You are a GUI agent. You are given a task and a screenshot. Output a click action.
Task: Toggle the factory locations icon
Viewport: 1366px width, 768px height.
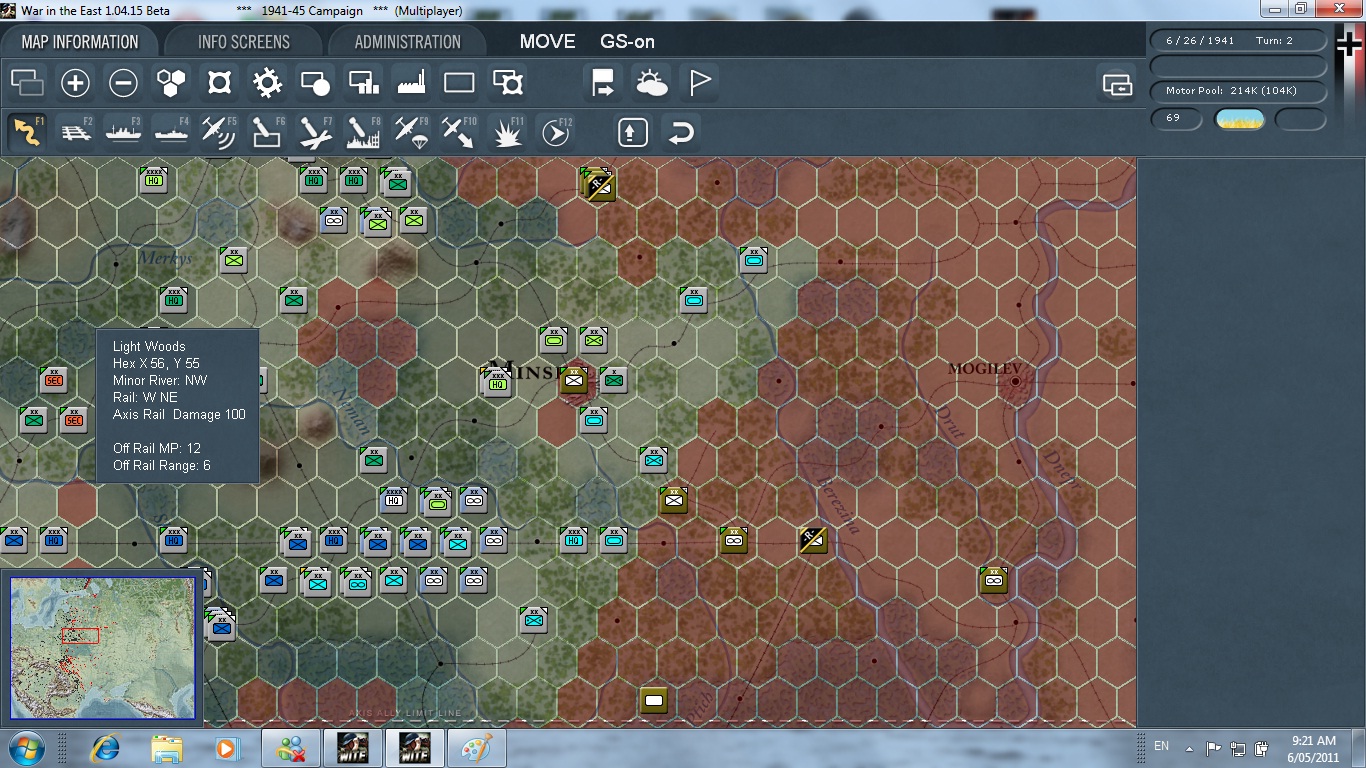[411, 82]
